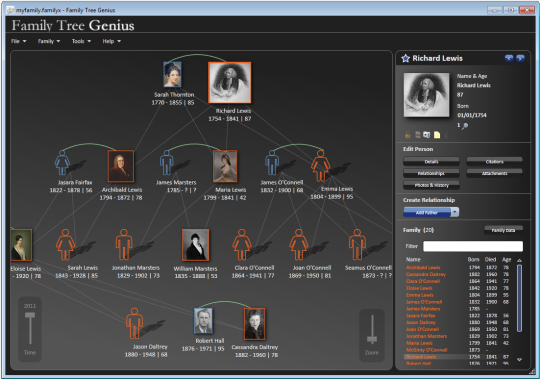Select Joan O'Connell's orange figure icon
The width and height of the screenshot is (540, 379).
click(x=299, y=245)
